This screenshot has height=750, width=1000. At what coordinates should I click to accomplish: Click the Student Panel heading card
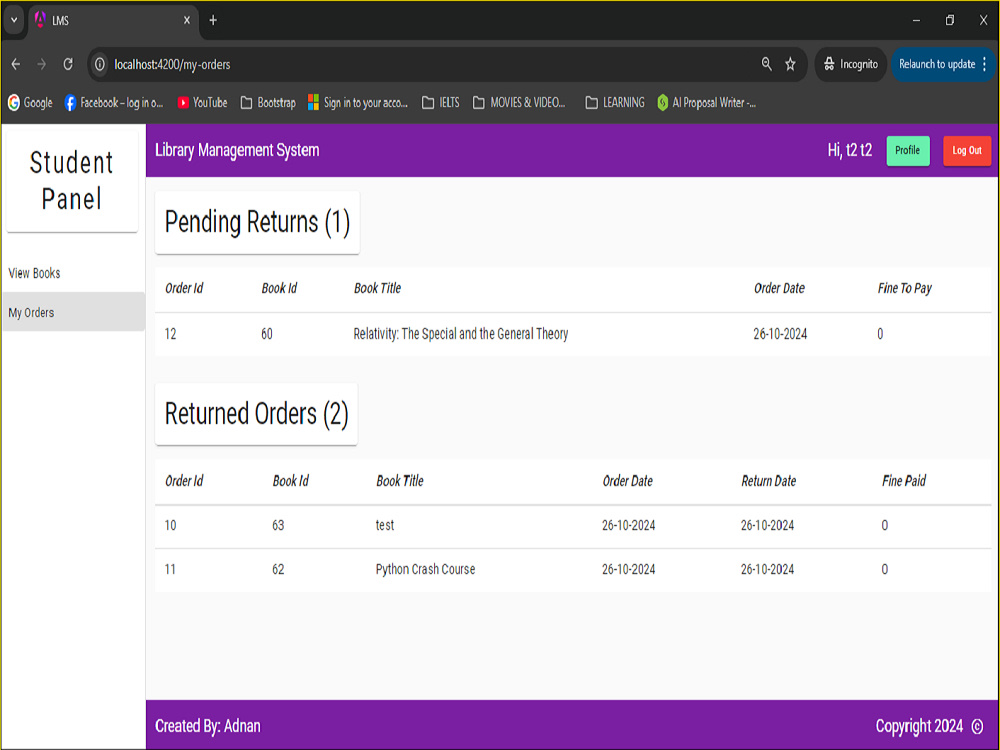tap(72, 179)
